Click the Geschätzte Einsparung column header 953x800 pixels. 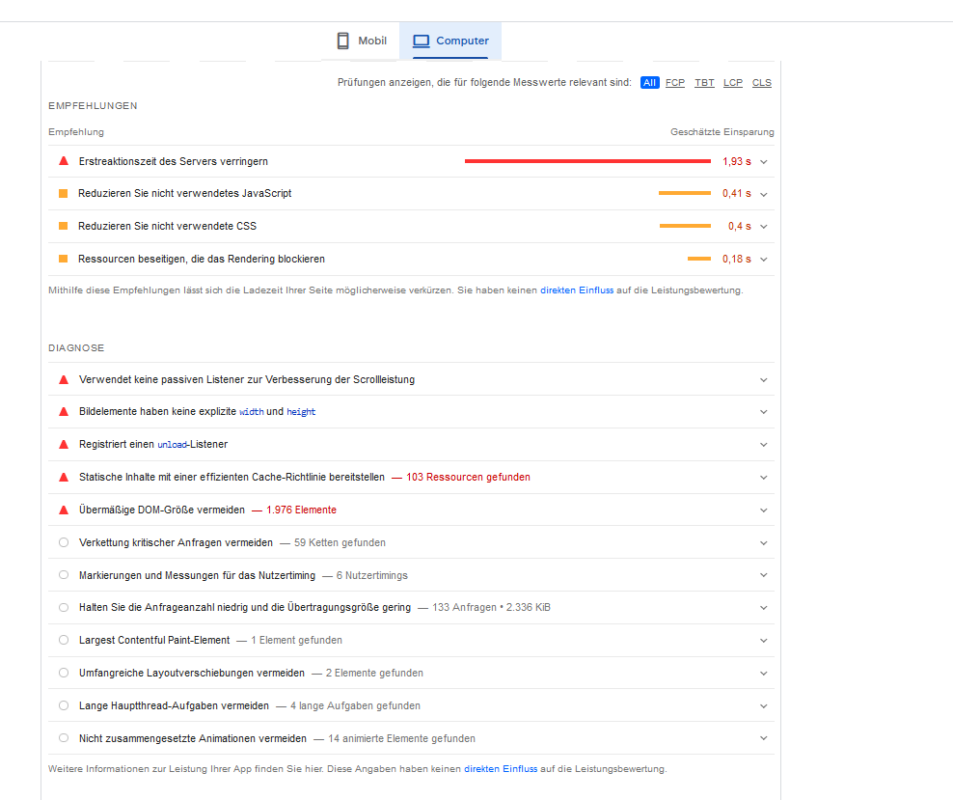coord(722,132)
